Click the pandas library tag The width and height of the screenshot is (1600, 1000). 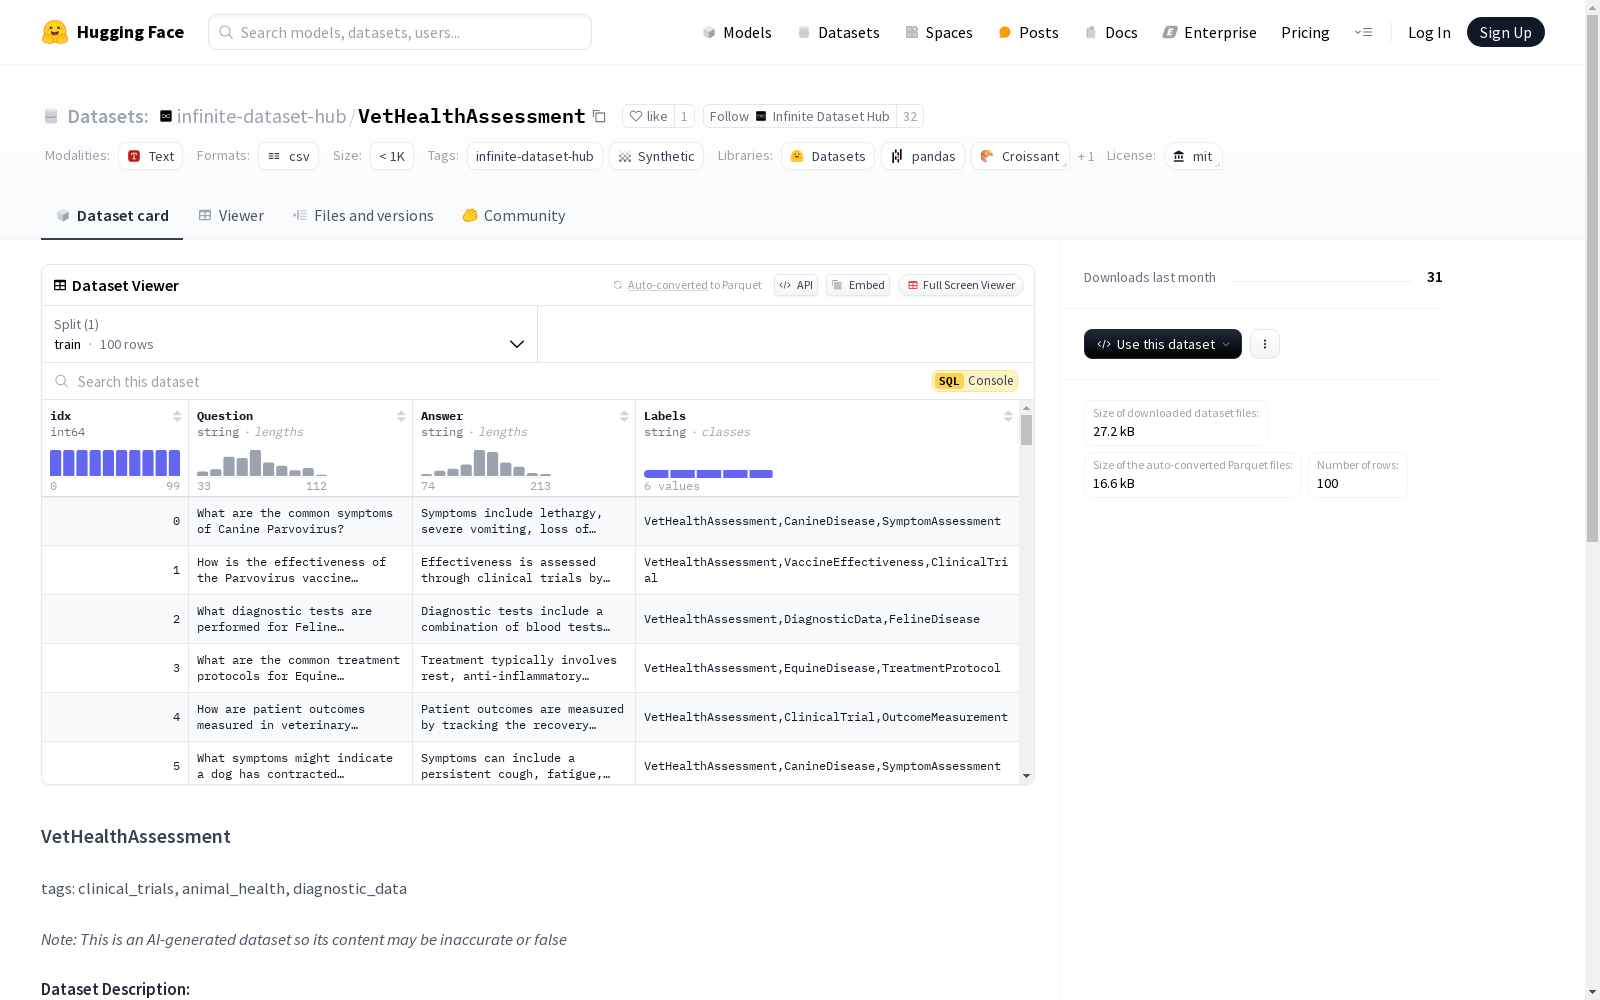pyautogui.click(x=923, y=156)
